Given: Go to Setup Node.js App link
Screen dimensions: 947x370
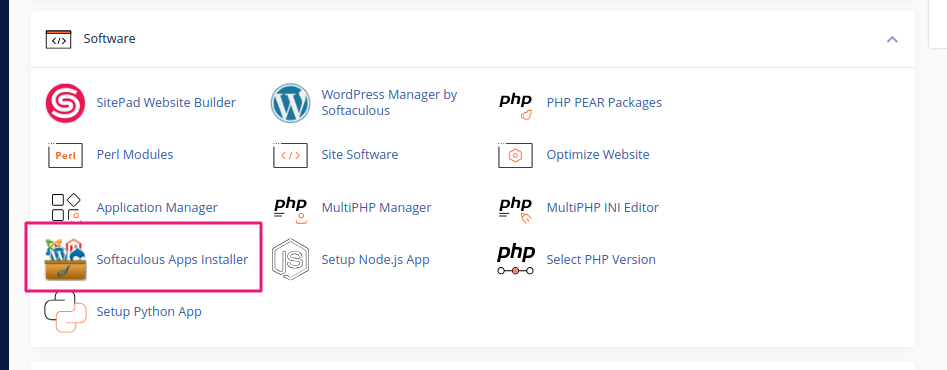Looking at the screenshot, I should tap(375, 260).
